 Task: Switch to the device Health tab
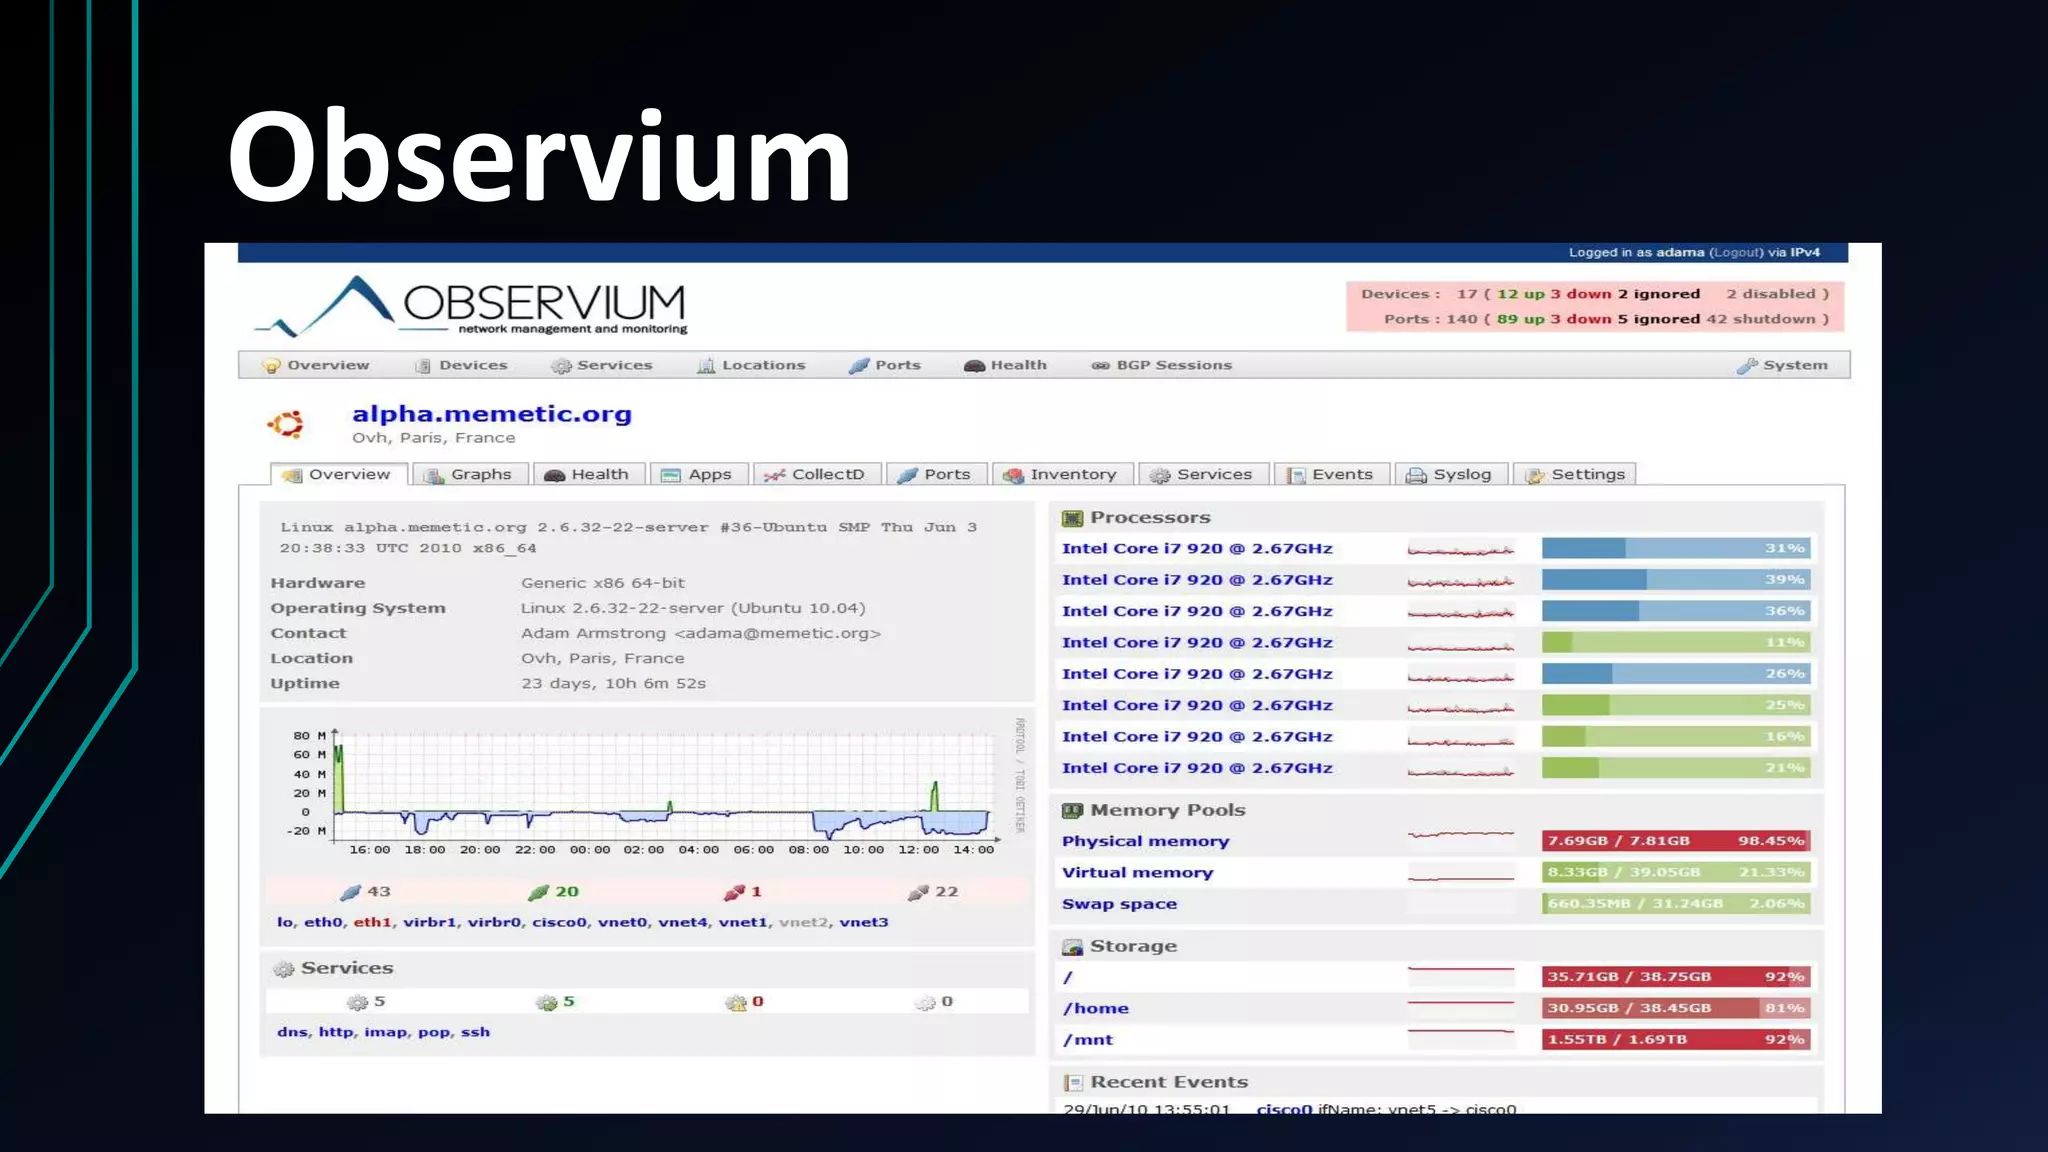click(x=587, y=474)
